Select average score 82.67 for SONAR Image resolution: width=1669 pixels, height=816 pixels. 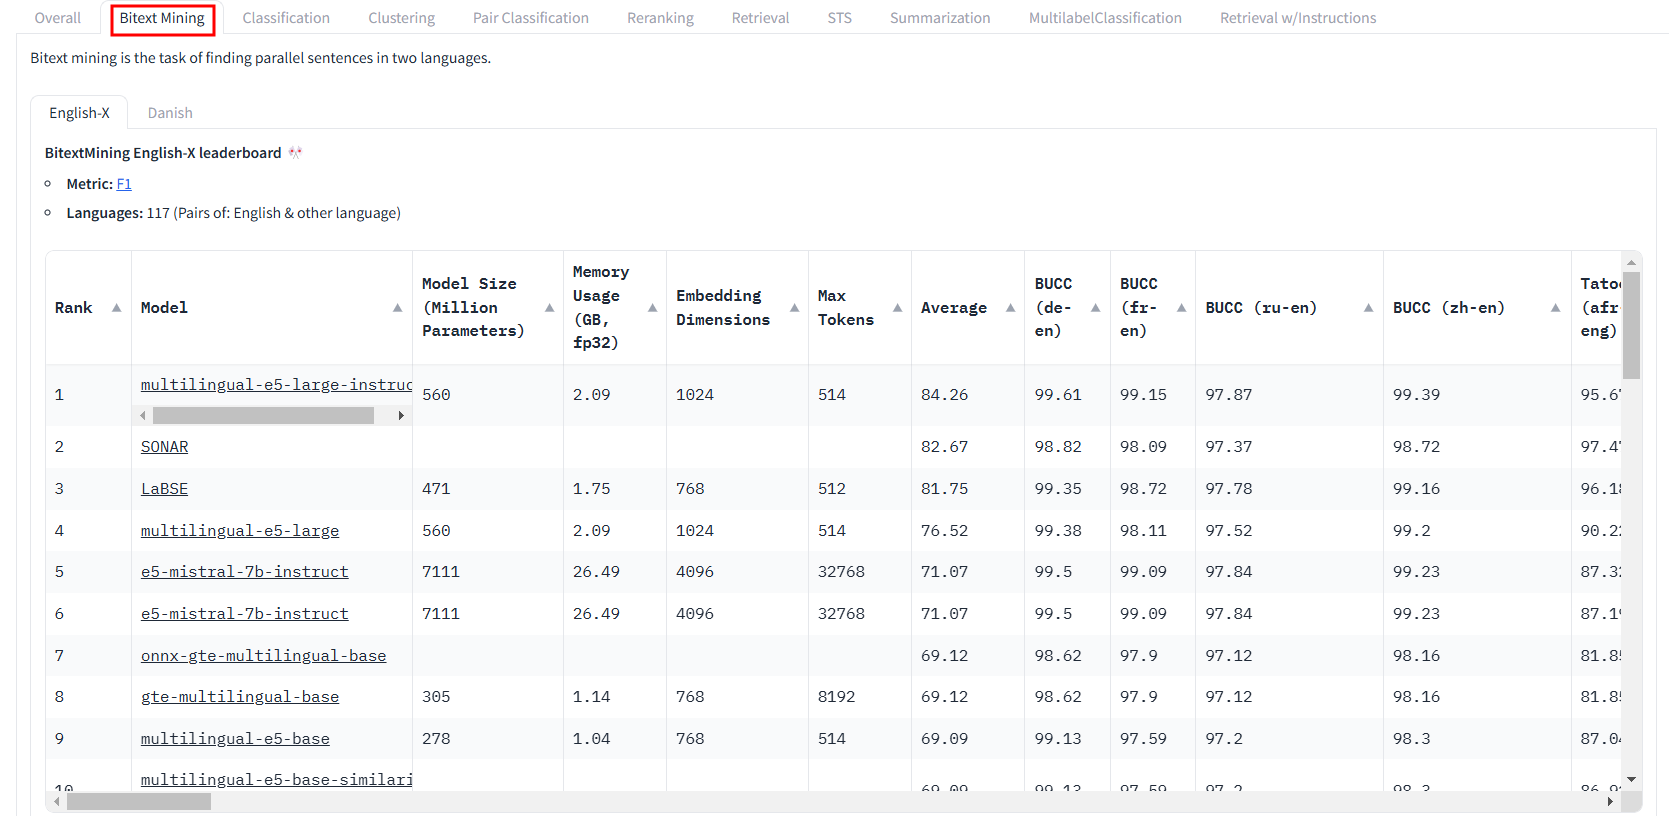point(945,447)
